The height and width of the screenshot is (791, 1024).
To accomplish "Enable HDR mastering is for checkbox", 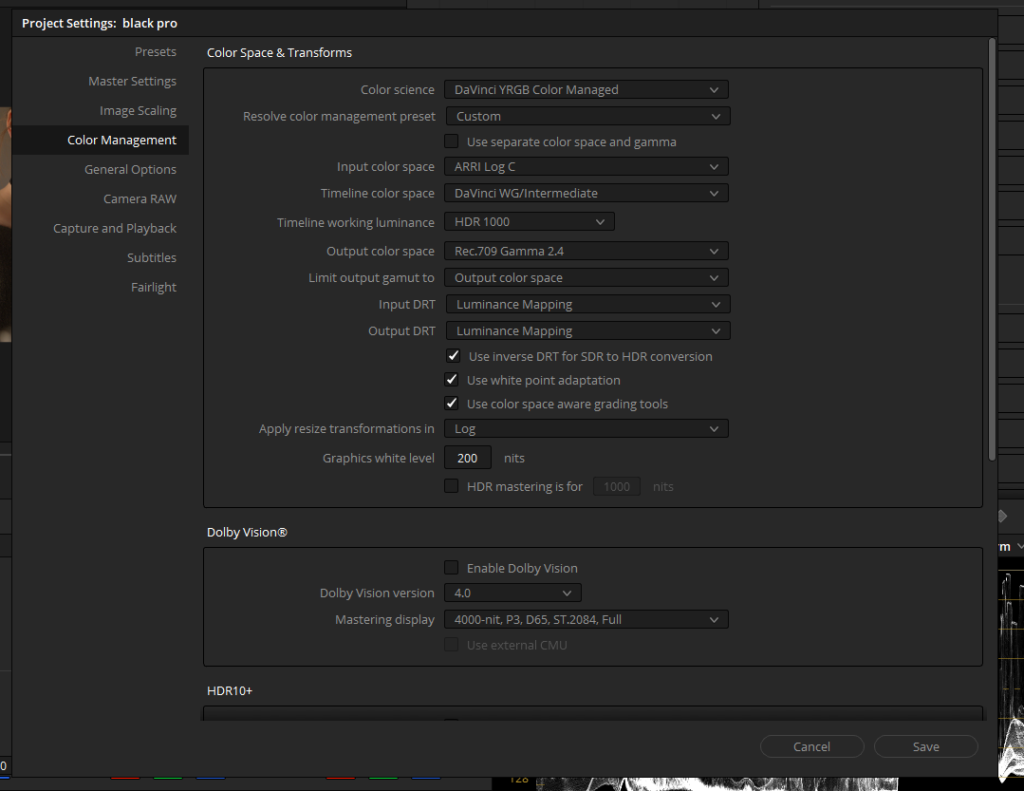I will [451, 486].
